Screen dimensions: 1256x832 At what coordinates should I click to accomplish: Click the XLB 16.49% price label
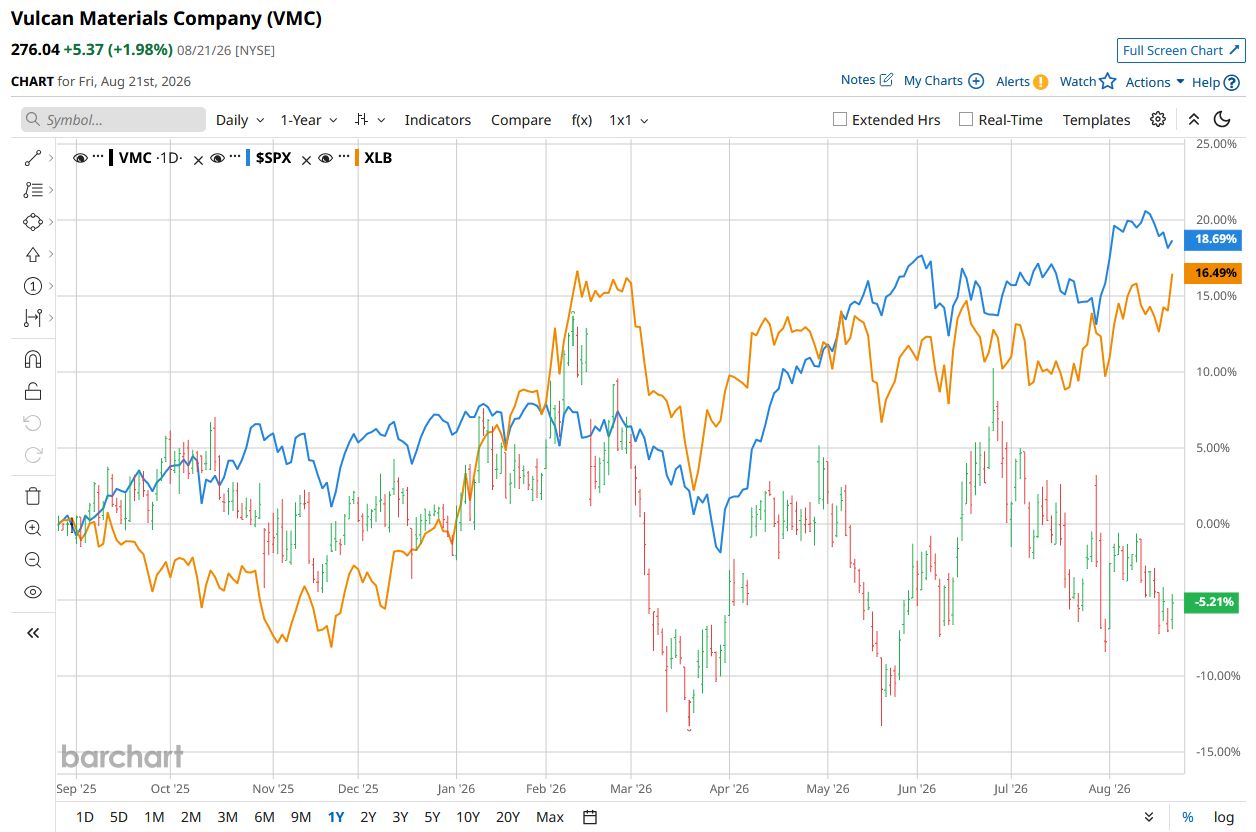(x=1214, y=272)
